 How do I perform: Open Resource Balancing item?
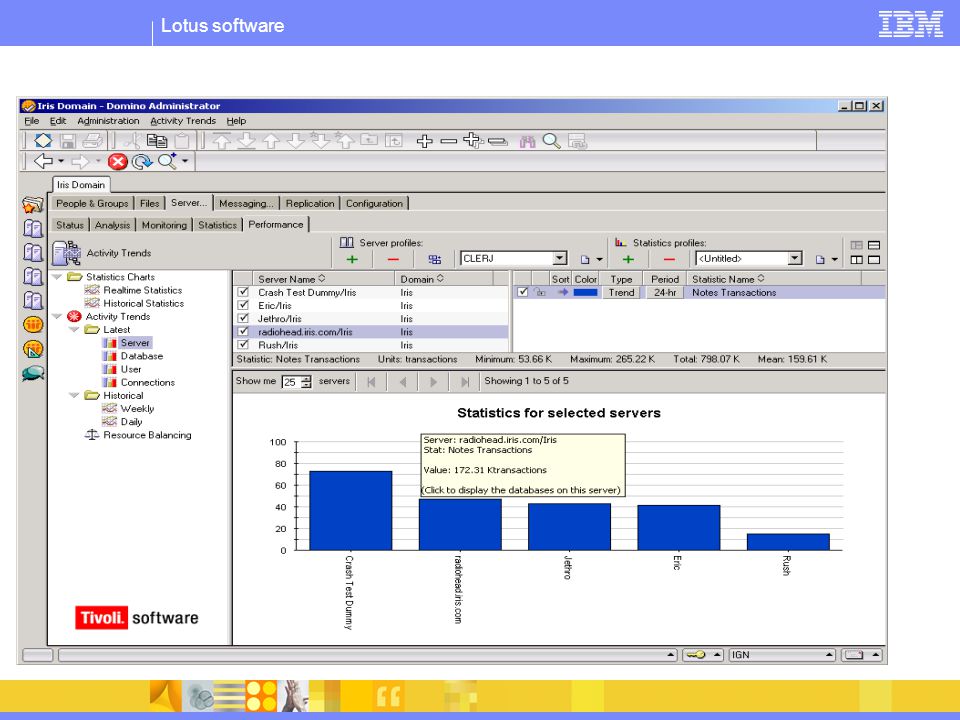pos(147,435)
